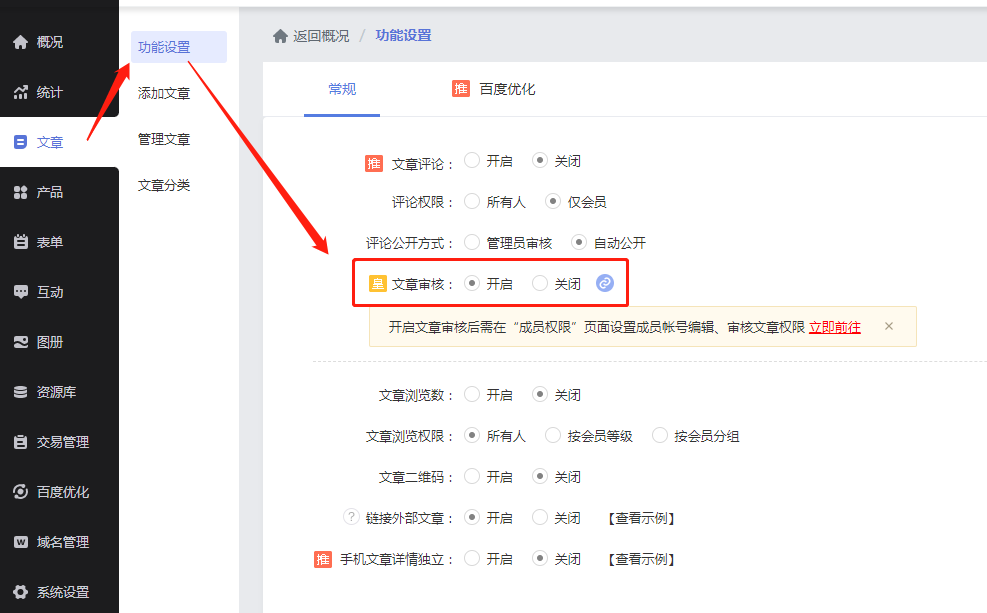Turn off 文章审核 with 关闭 radio

(539, 283)
